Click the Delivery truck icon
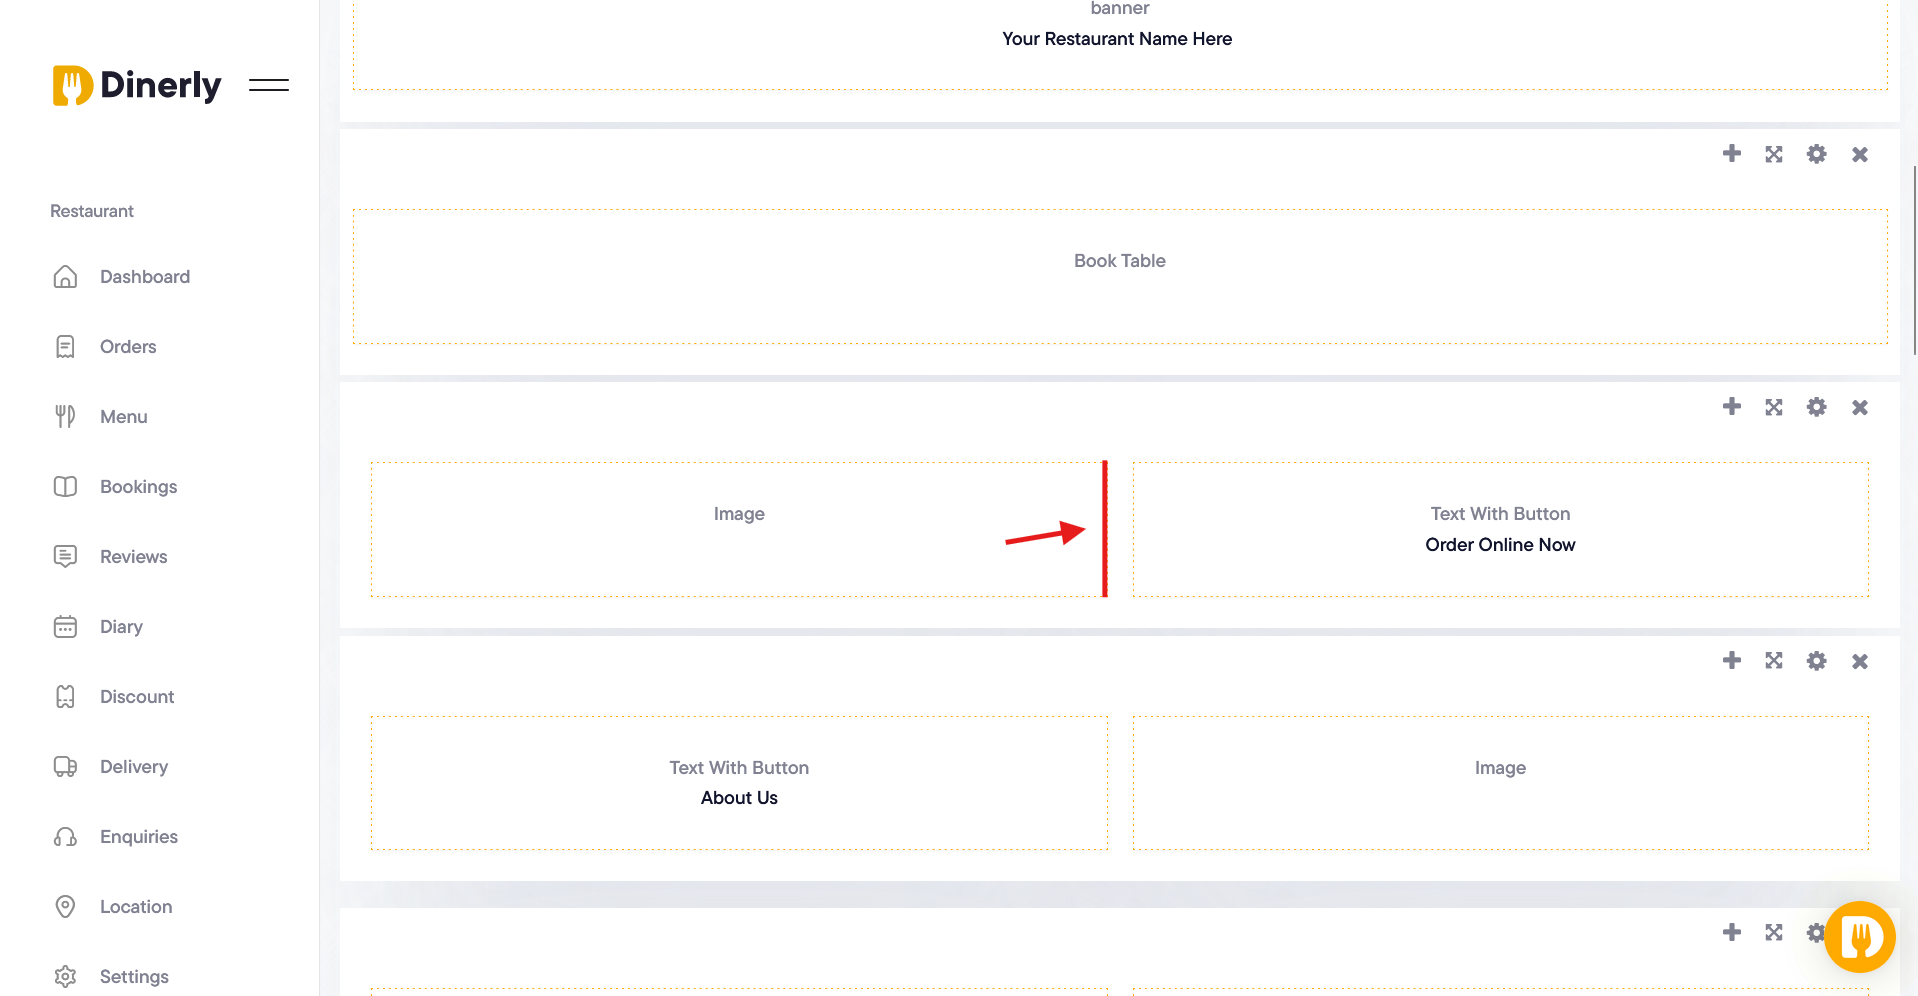Viewport: 1918px width, 996px height. (x=65, y=767)
